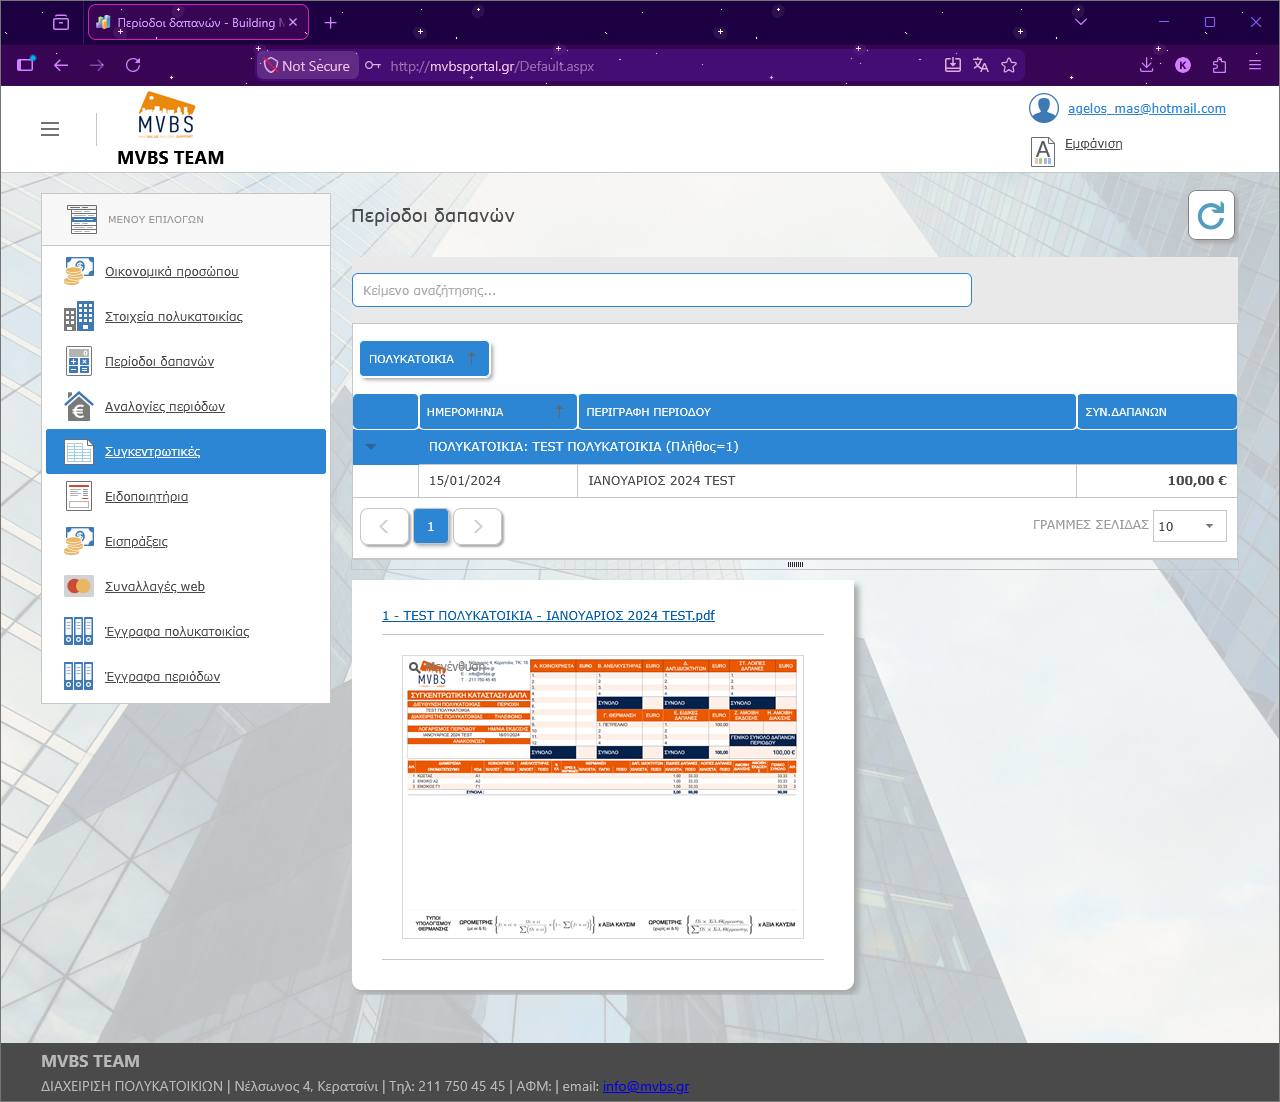Viewport: 1280px width, 1102px height.
Task: Open the hamburger menu in the header
Action: click(50, 129)
